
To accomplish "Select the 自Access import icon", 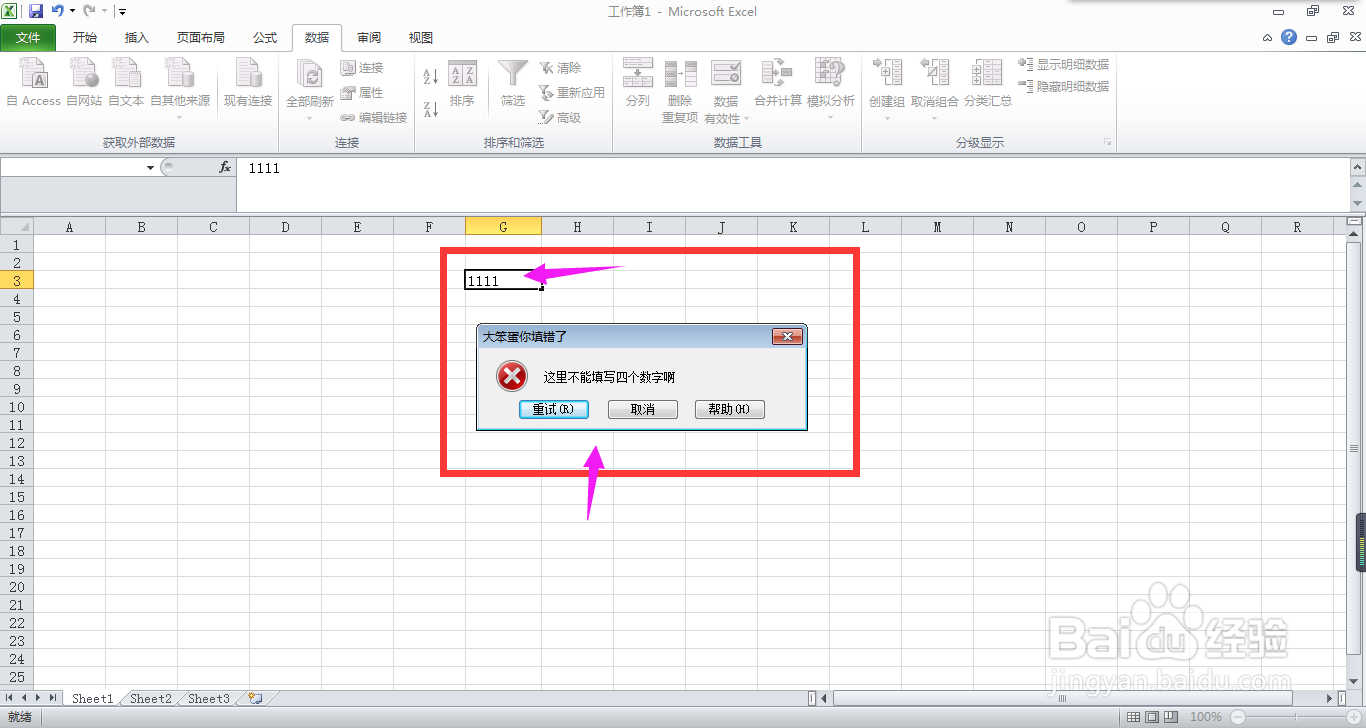I will pos(33,84).
